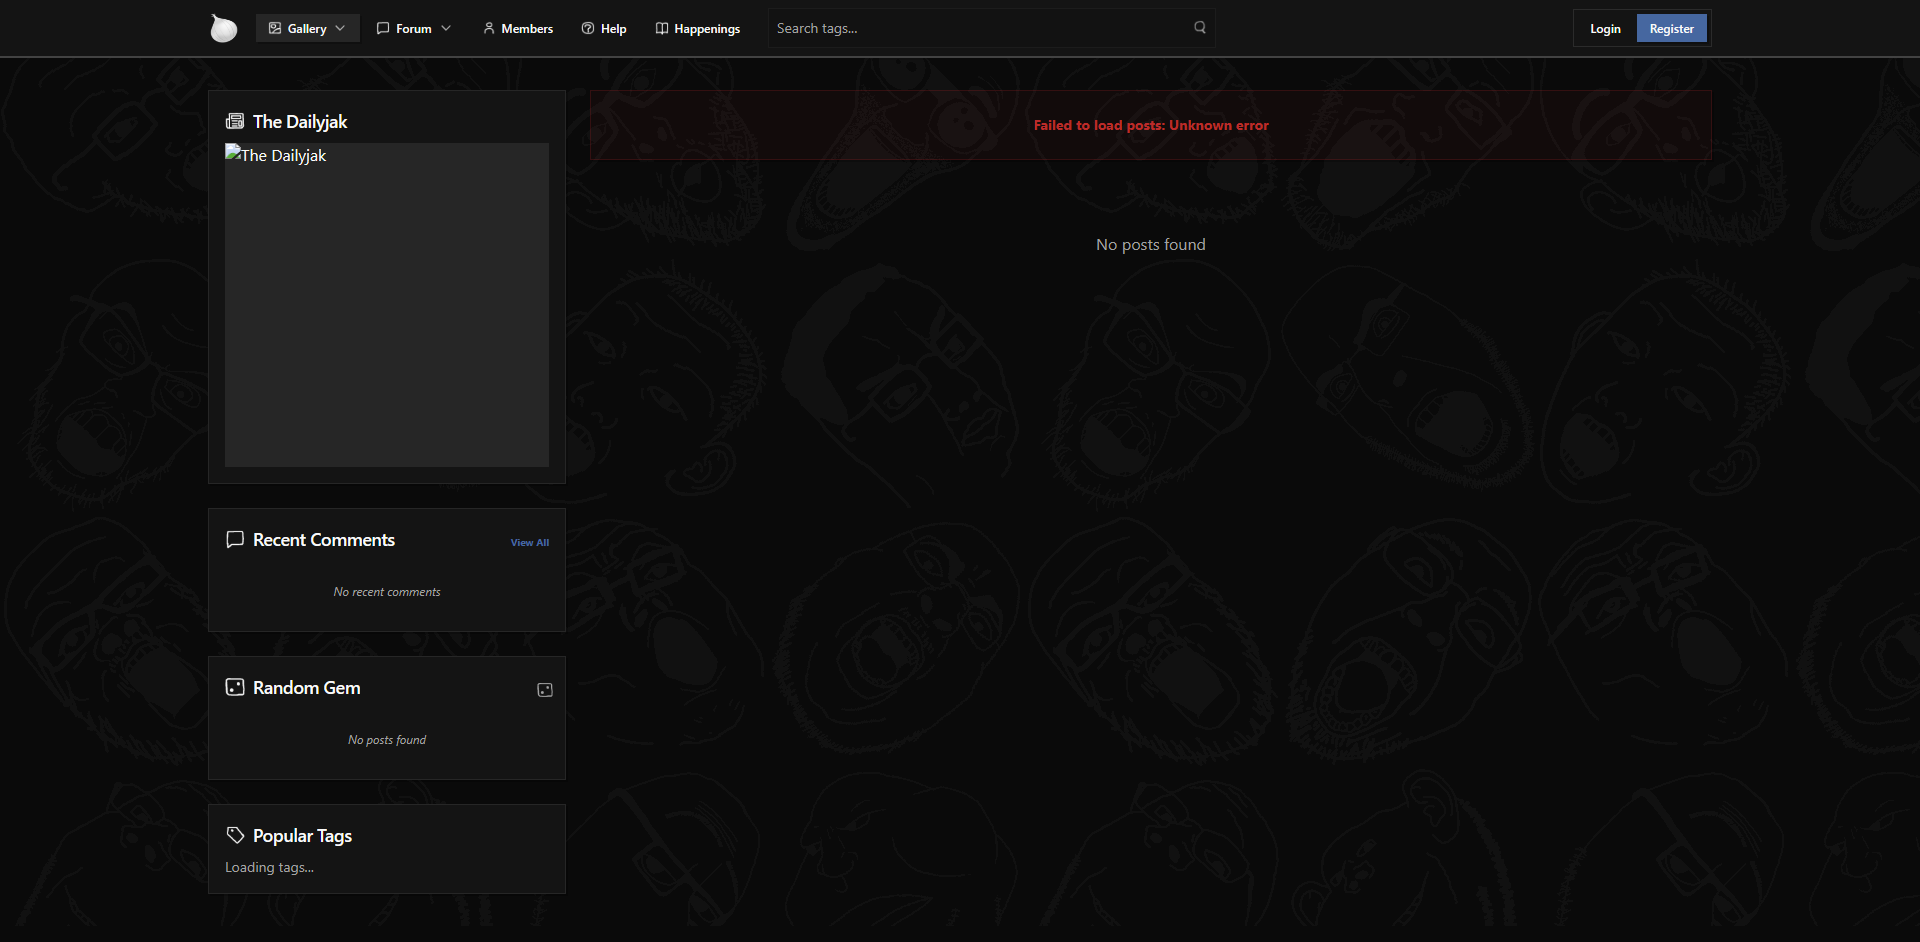Expand the Gallery dropdown chevron
The height and width of the screenshot is (942, 1920).
tap(341, 29)
